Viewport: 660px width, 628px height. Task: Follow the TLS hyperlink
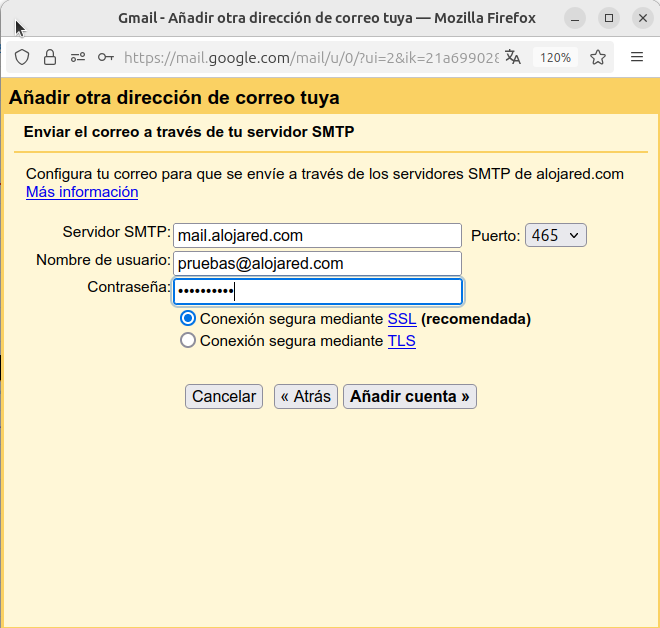point(402,341)
